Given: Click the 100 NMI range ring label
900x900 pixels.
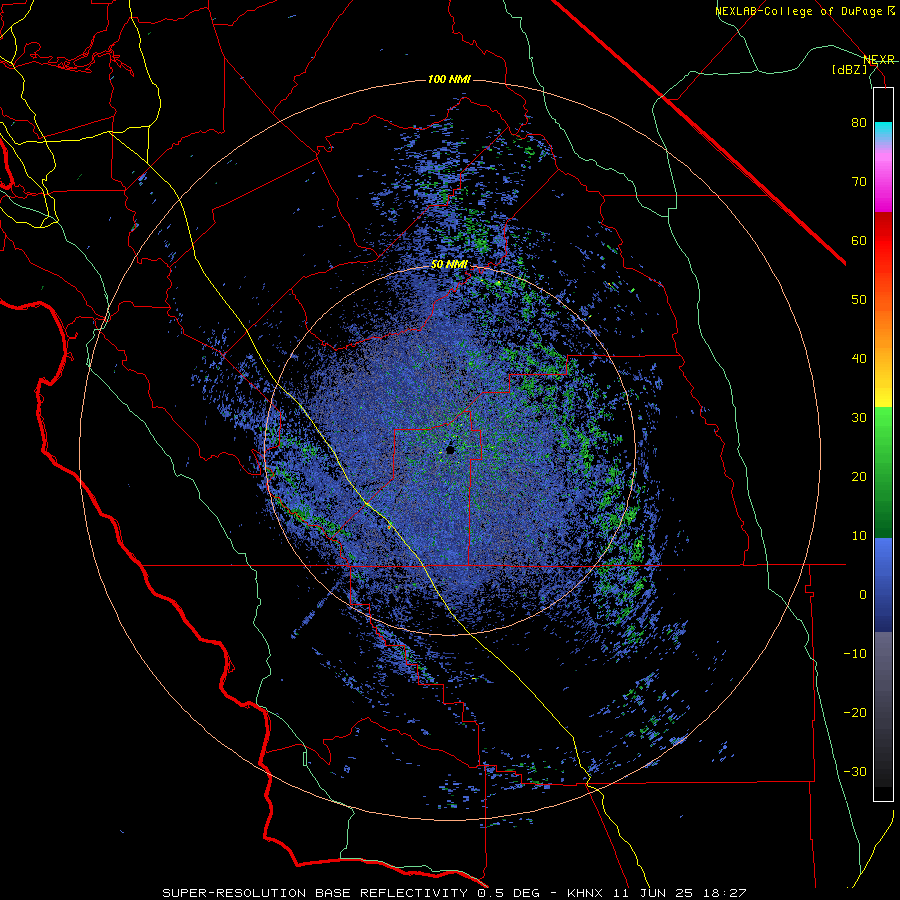Looking at the screenshot, I should [x=449, y=79].
